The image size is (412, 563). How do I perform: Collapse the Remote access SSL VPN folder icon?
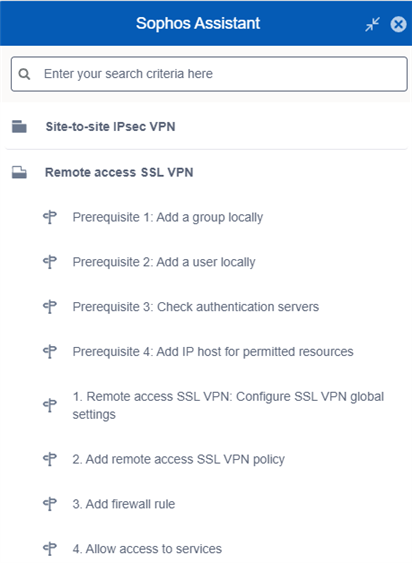pos(19,172)
